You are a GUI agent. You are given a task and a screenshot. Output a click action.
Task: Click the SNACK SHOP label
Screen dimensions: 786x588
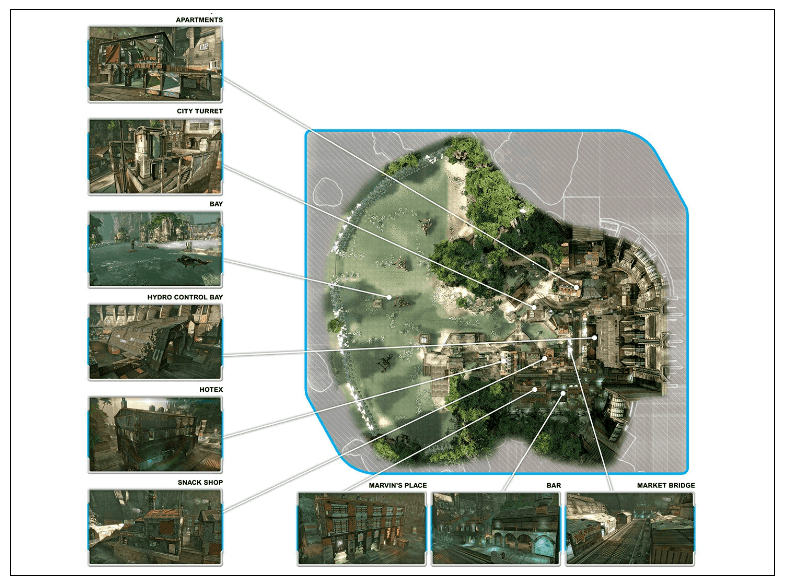tap(200, 483)
